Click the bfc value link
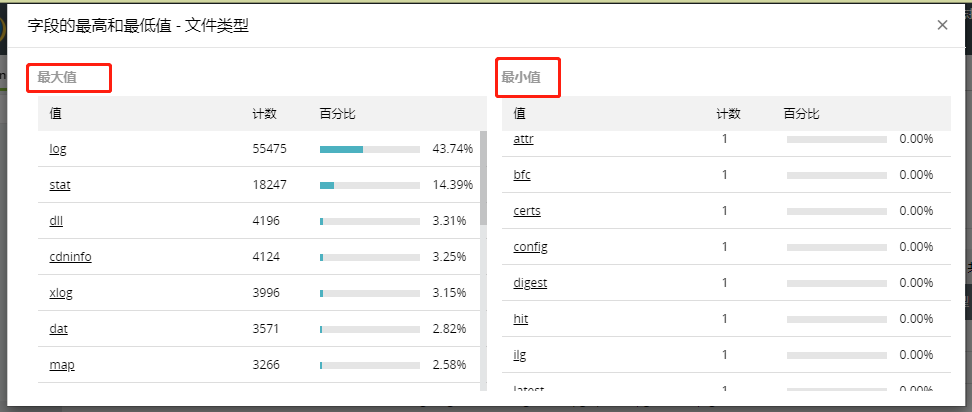972x412 pixels. 522,175
